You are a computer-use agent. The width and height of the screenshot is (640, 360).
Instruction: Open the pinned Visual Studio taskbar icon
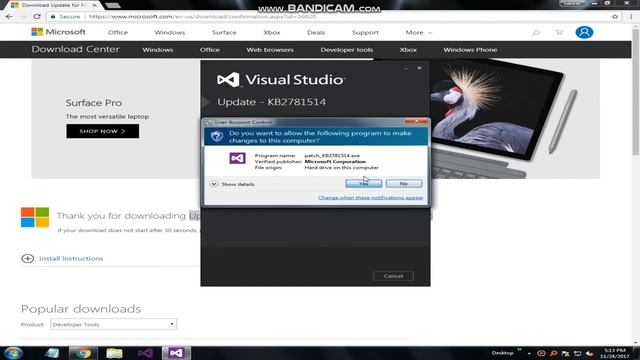tap(145, 353)
